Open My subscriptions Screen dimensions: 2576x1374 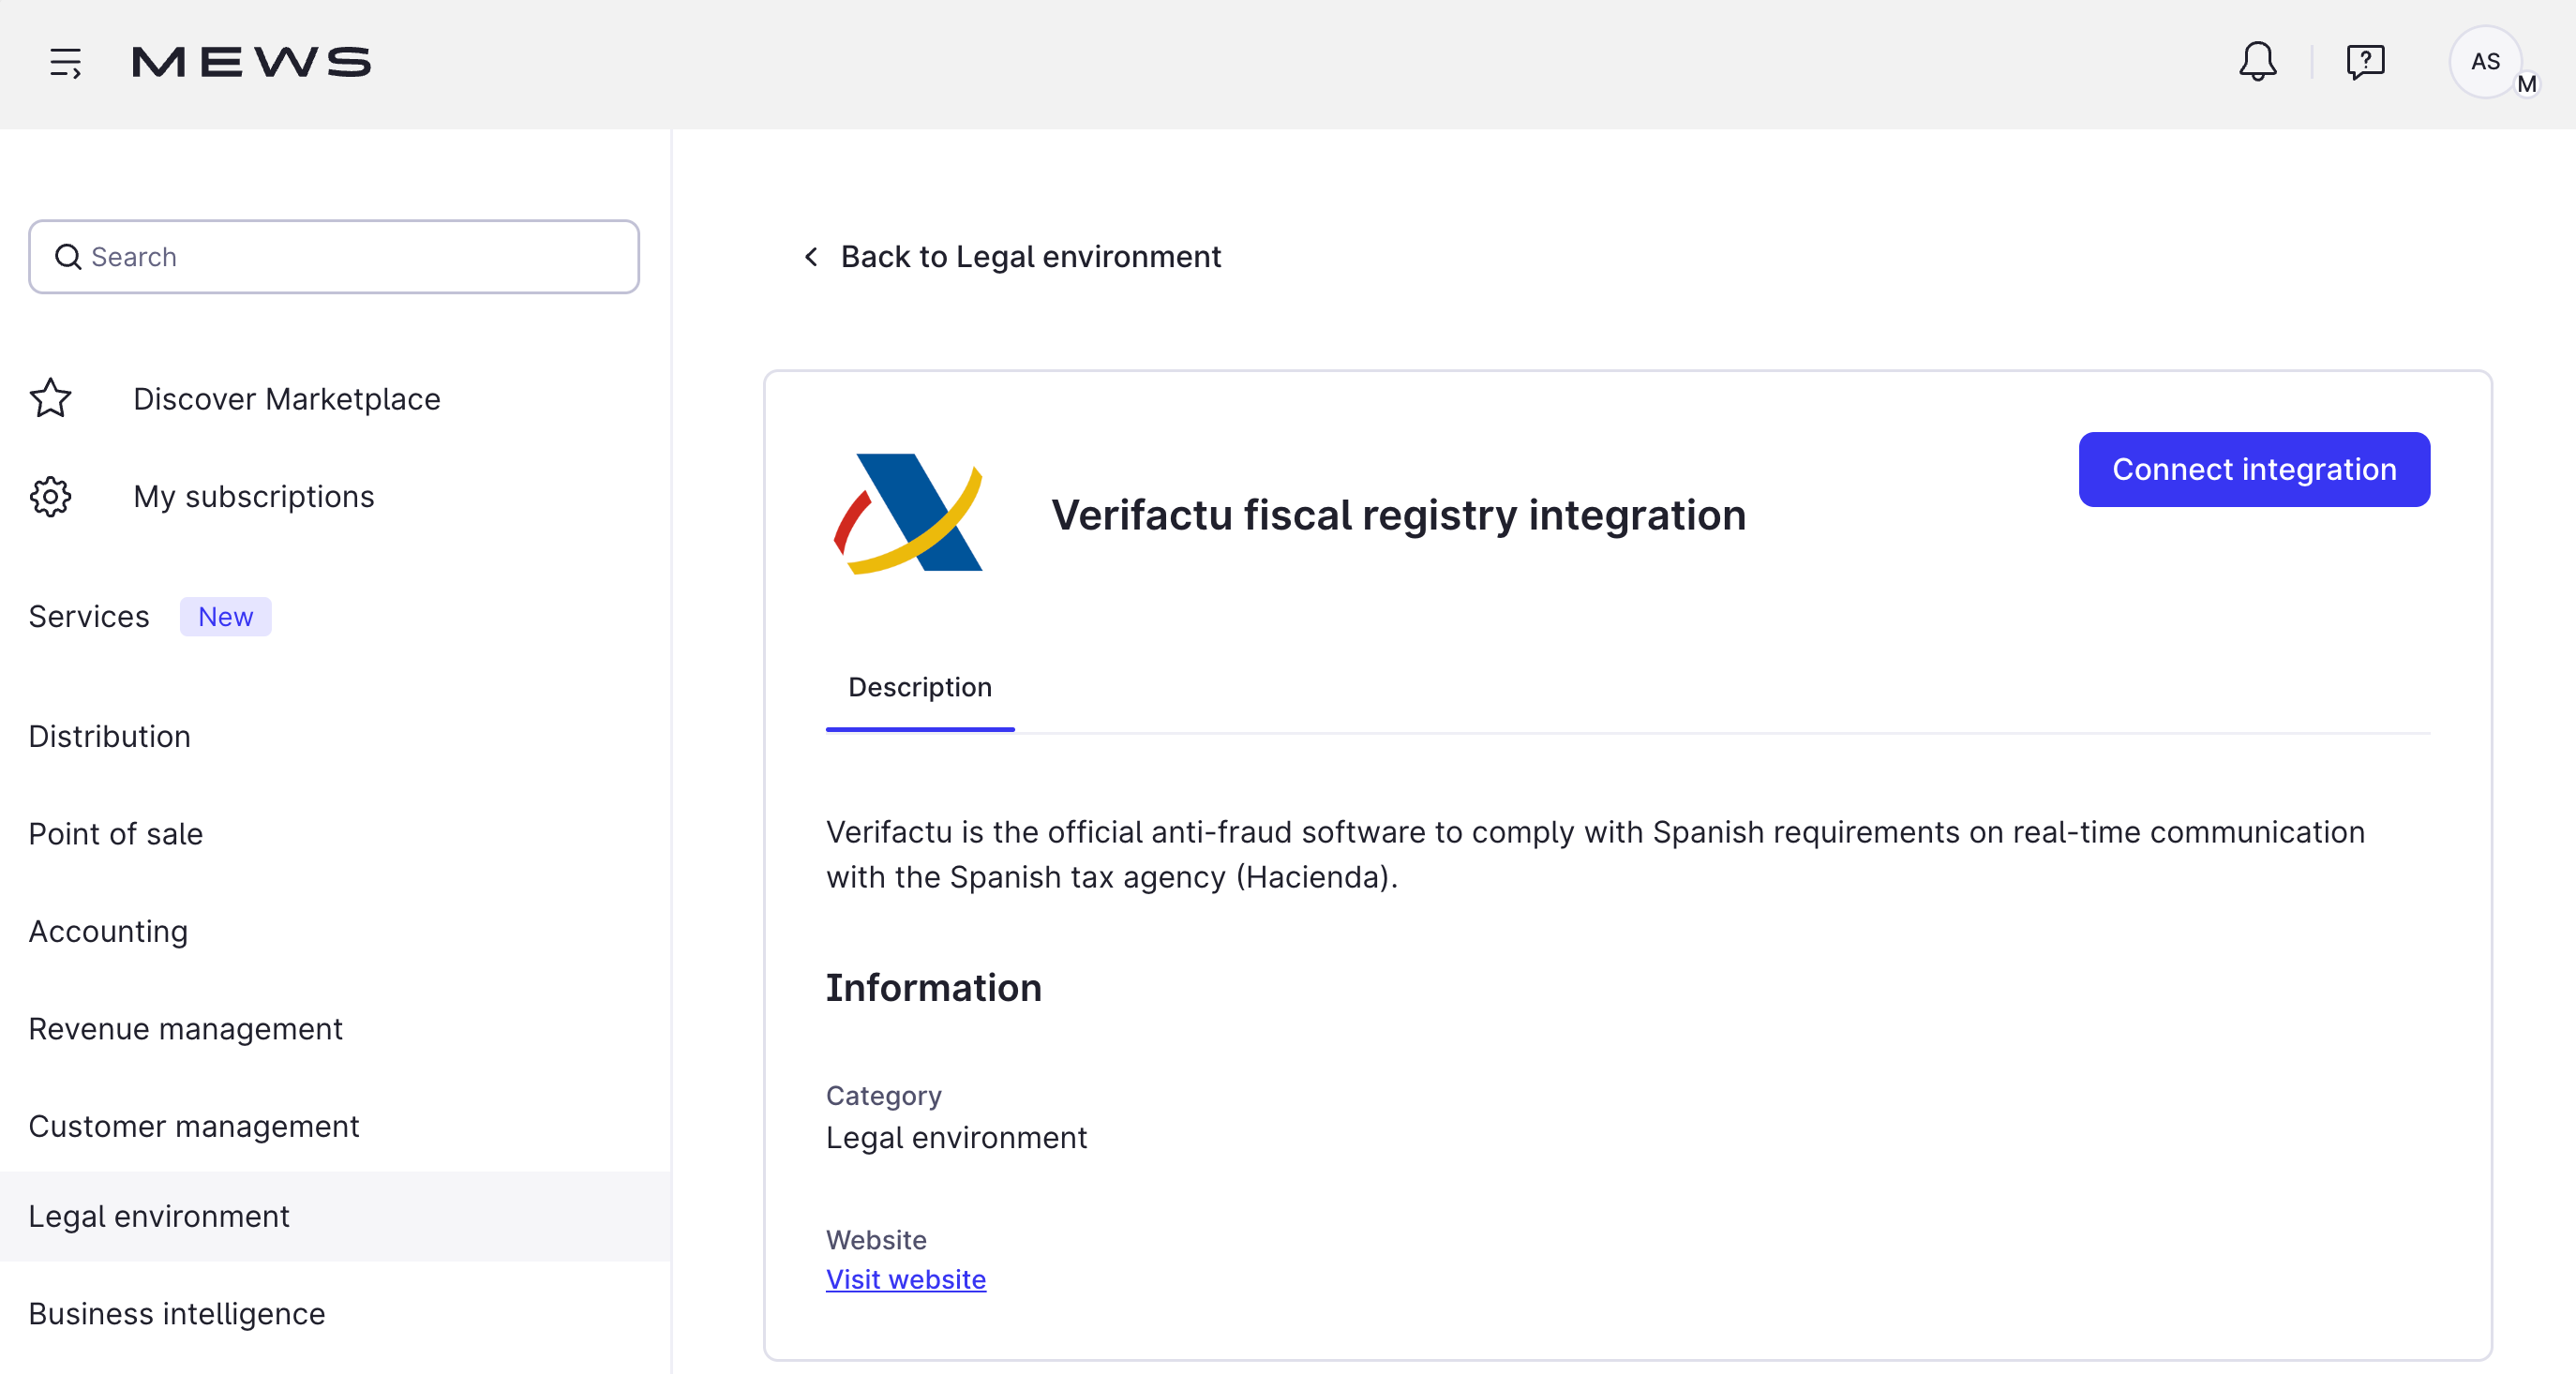(254, 496)
